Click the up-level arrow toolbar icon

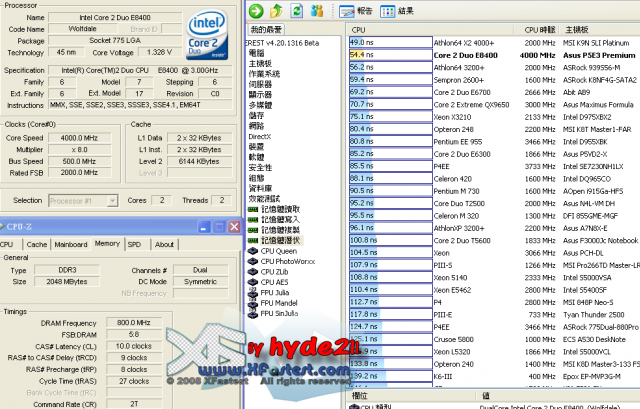[276, 11]
